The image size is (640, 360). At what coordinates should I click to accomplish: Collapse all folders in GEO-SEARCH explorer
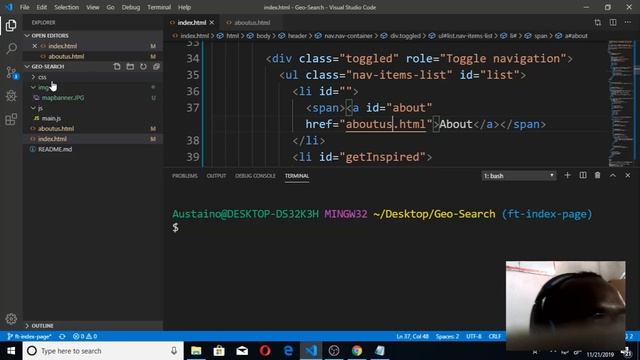tap(156, 66)
